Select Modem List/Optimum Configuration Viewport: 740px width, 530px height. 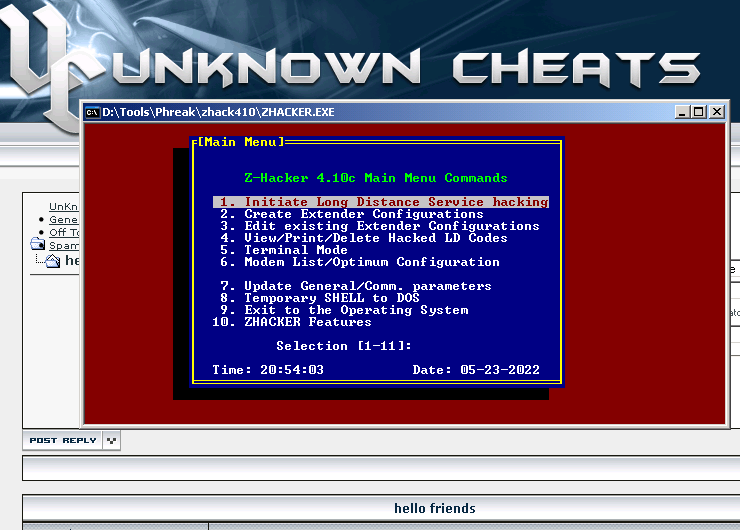(360, 262)
